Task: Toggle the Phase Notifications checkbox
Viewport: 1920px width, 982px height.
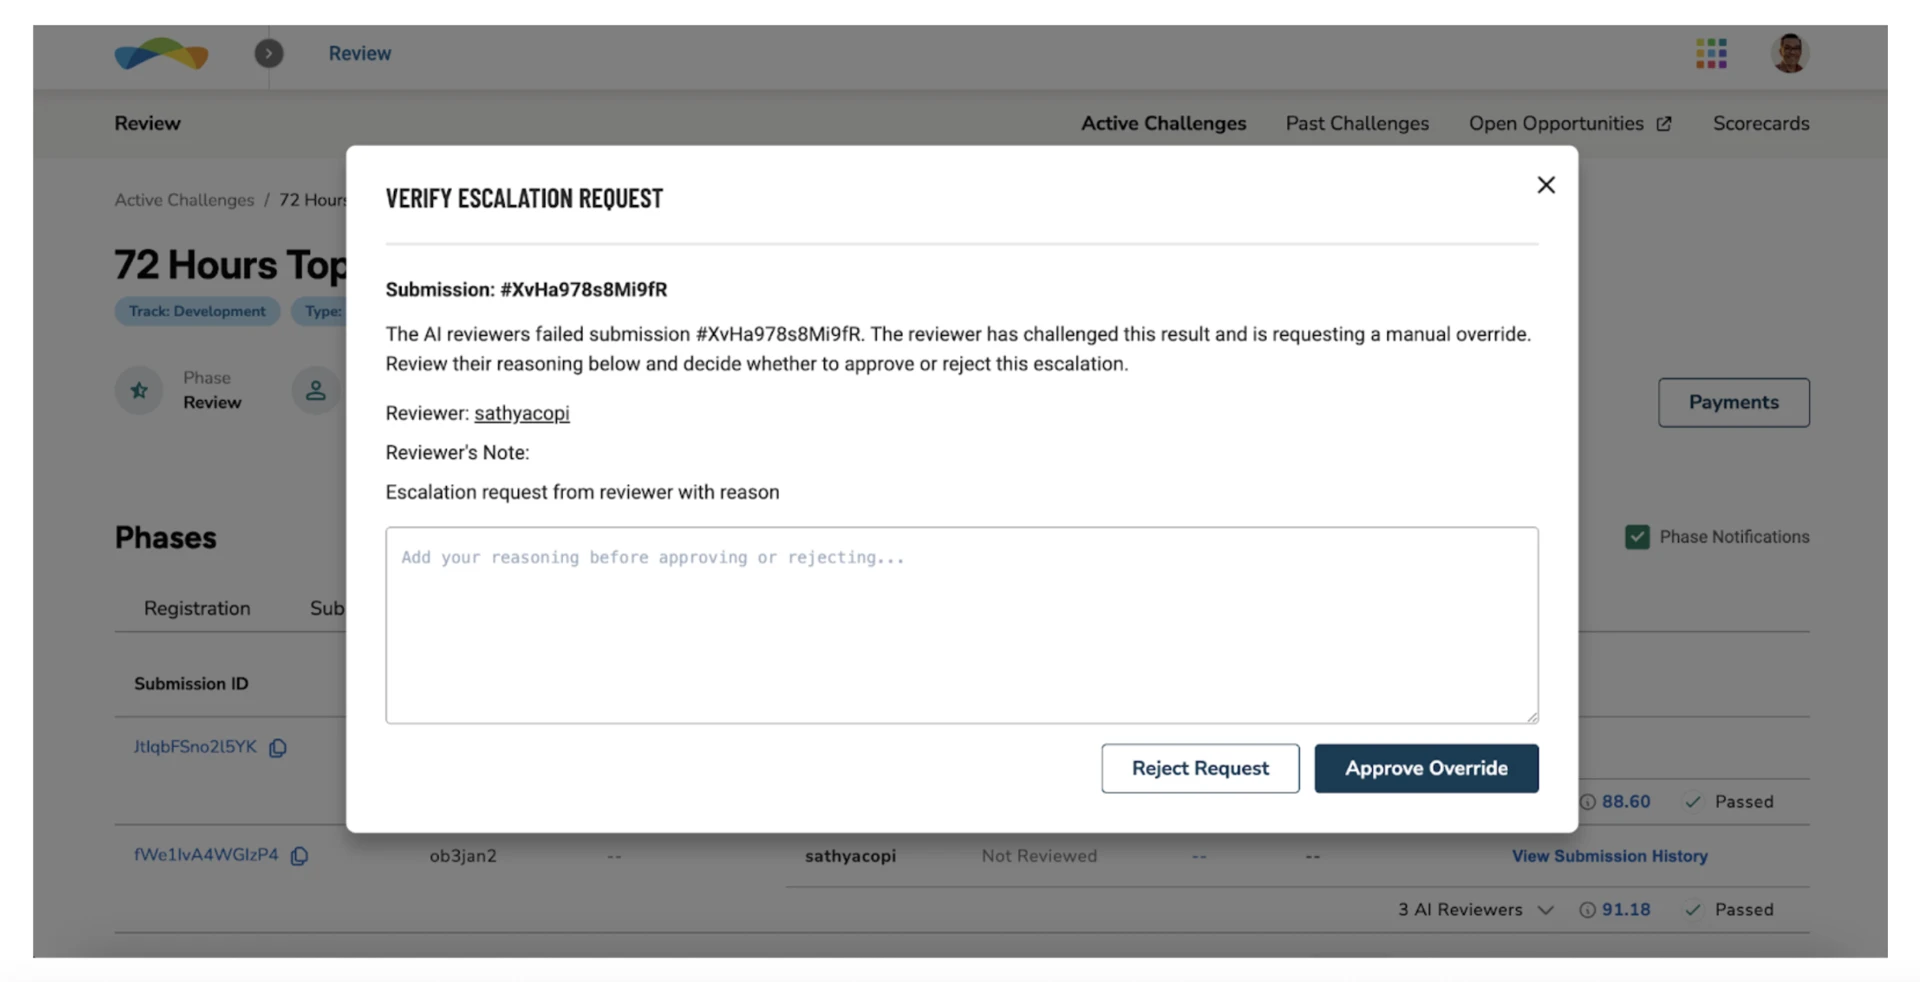Action: [1637, 537]
